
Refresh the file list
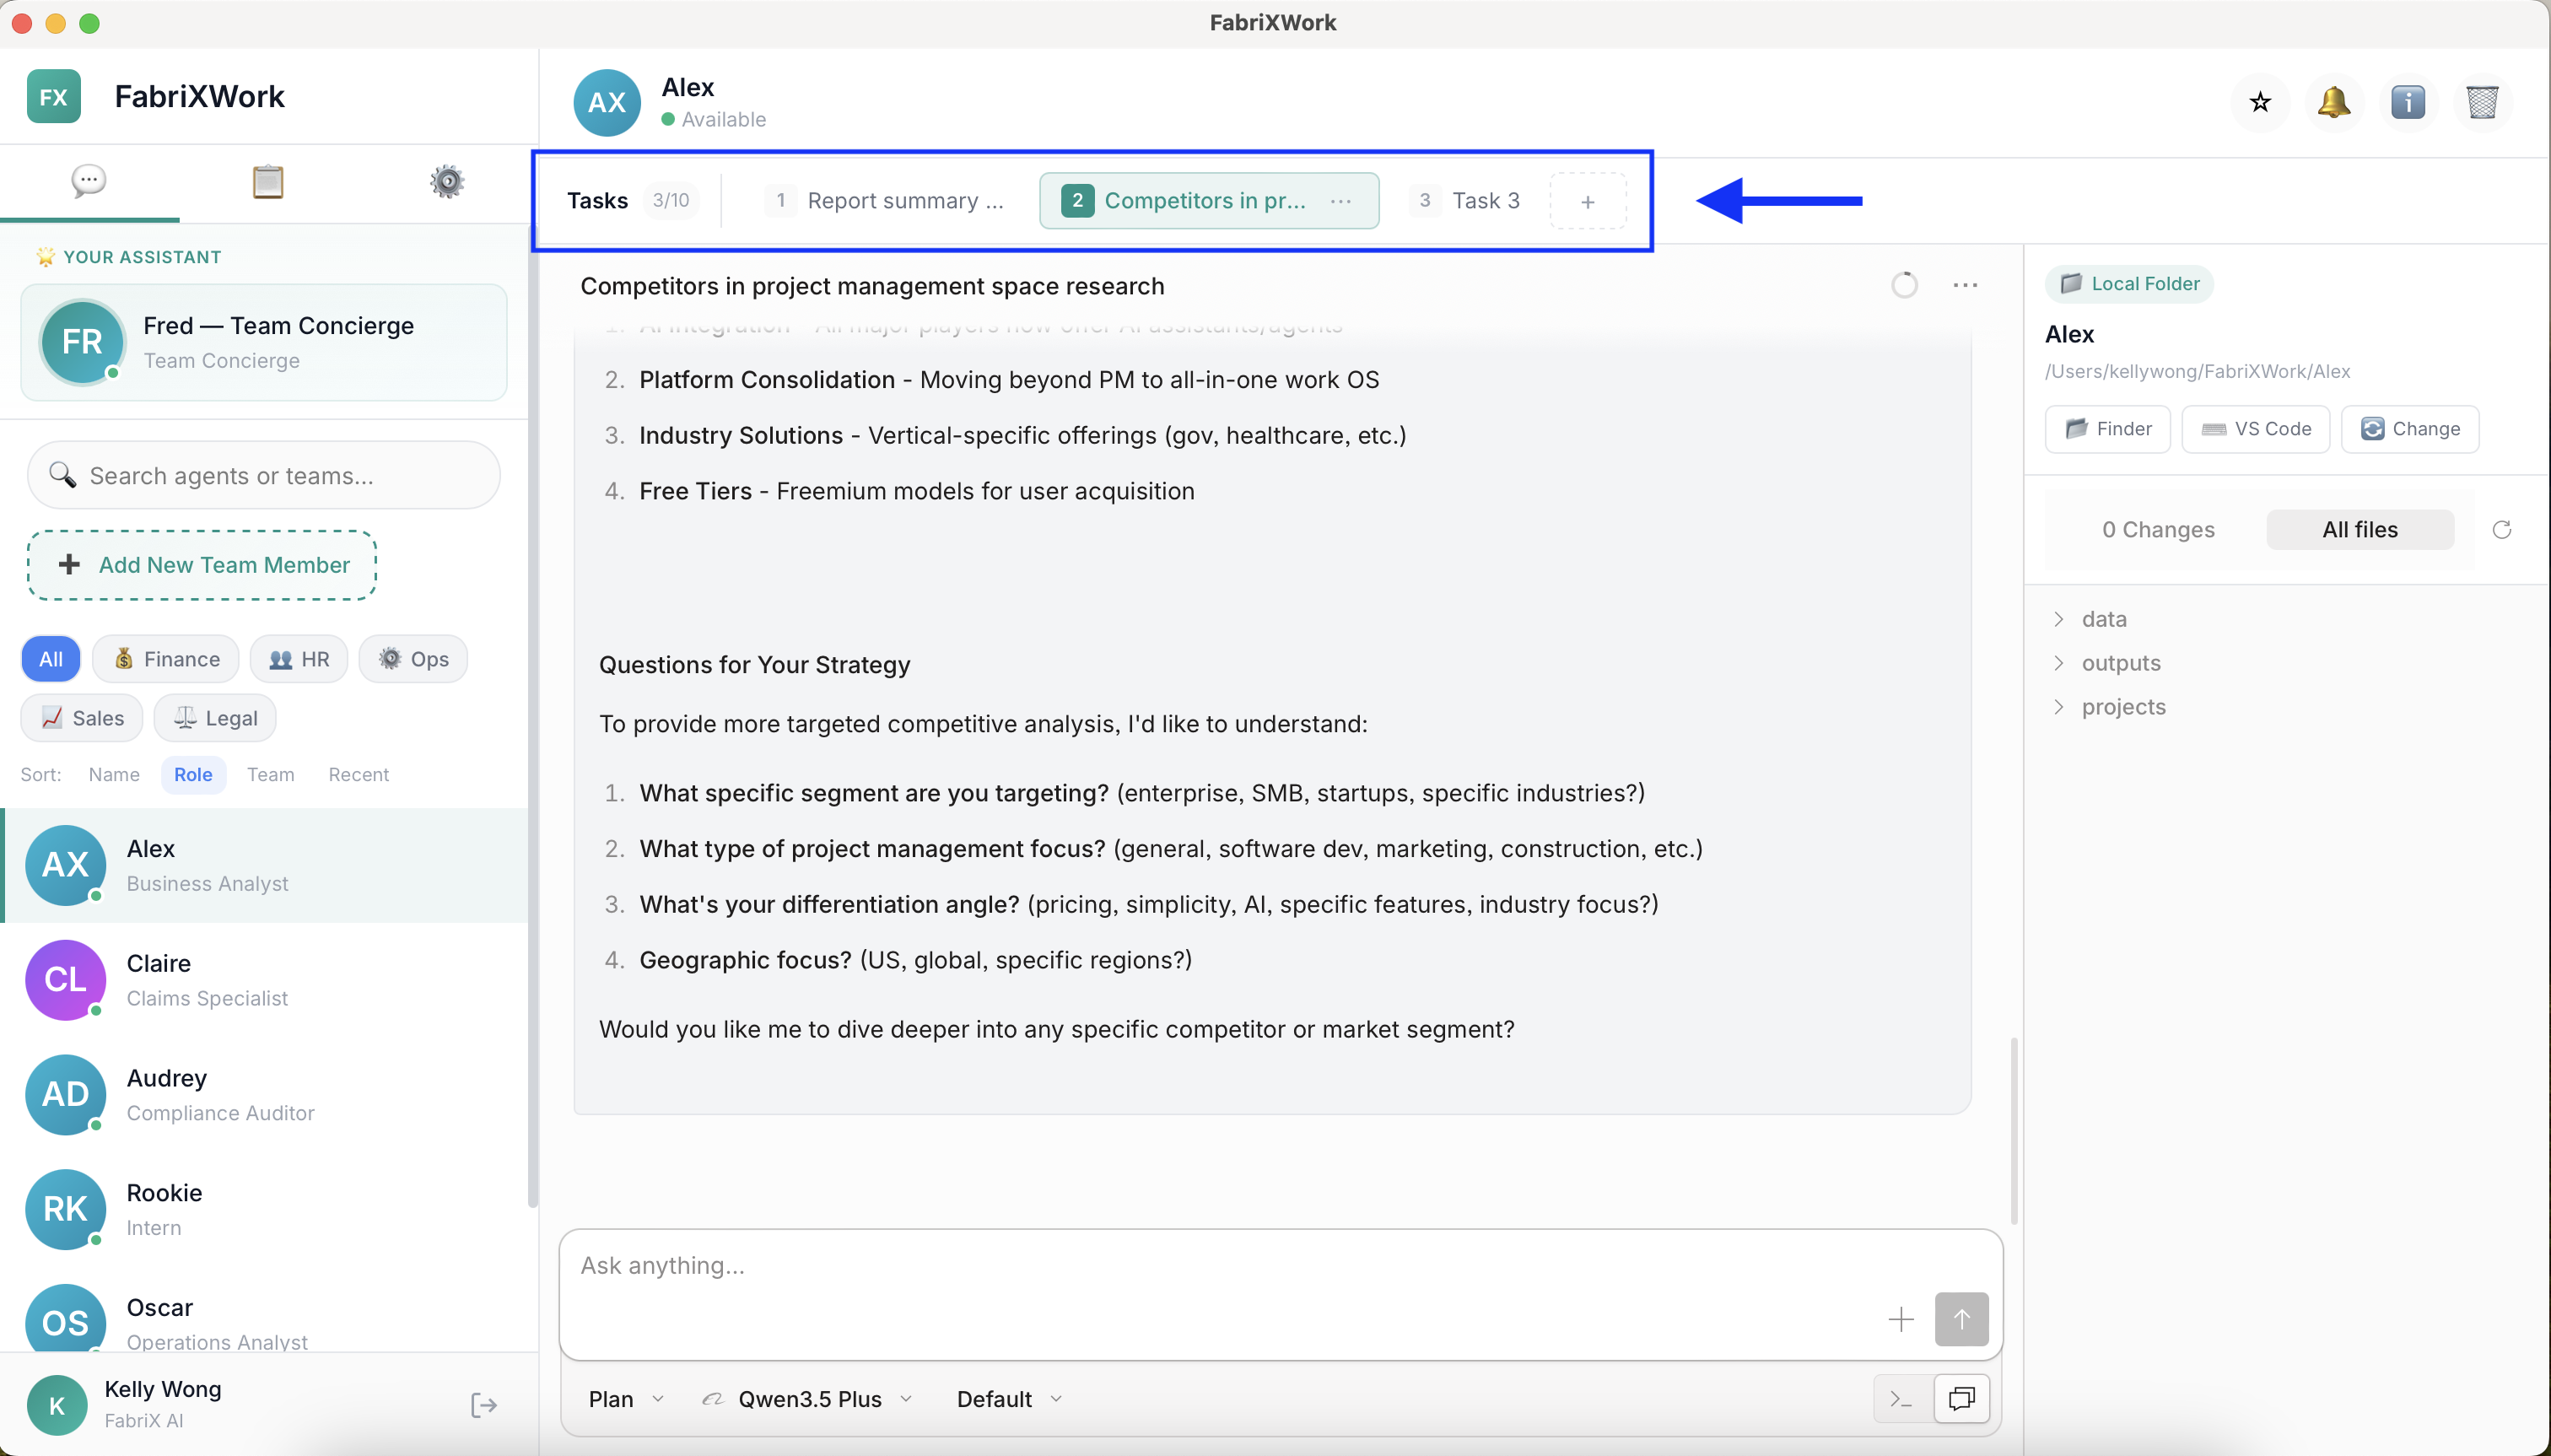2502,530
